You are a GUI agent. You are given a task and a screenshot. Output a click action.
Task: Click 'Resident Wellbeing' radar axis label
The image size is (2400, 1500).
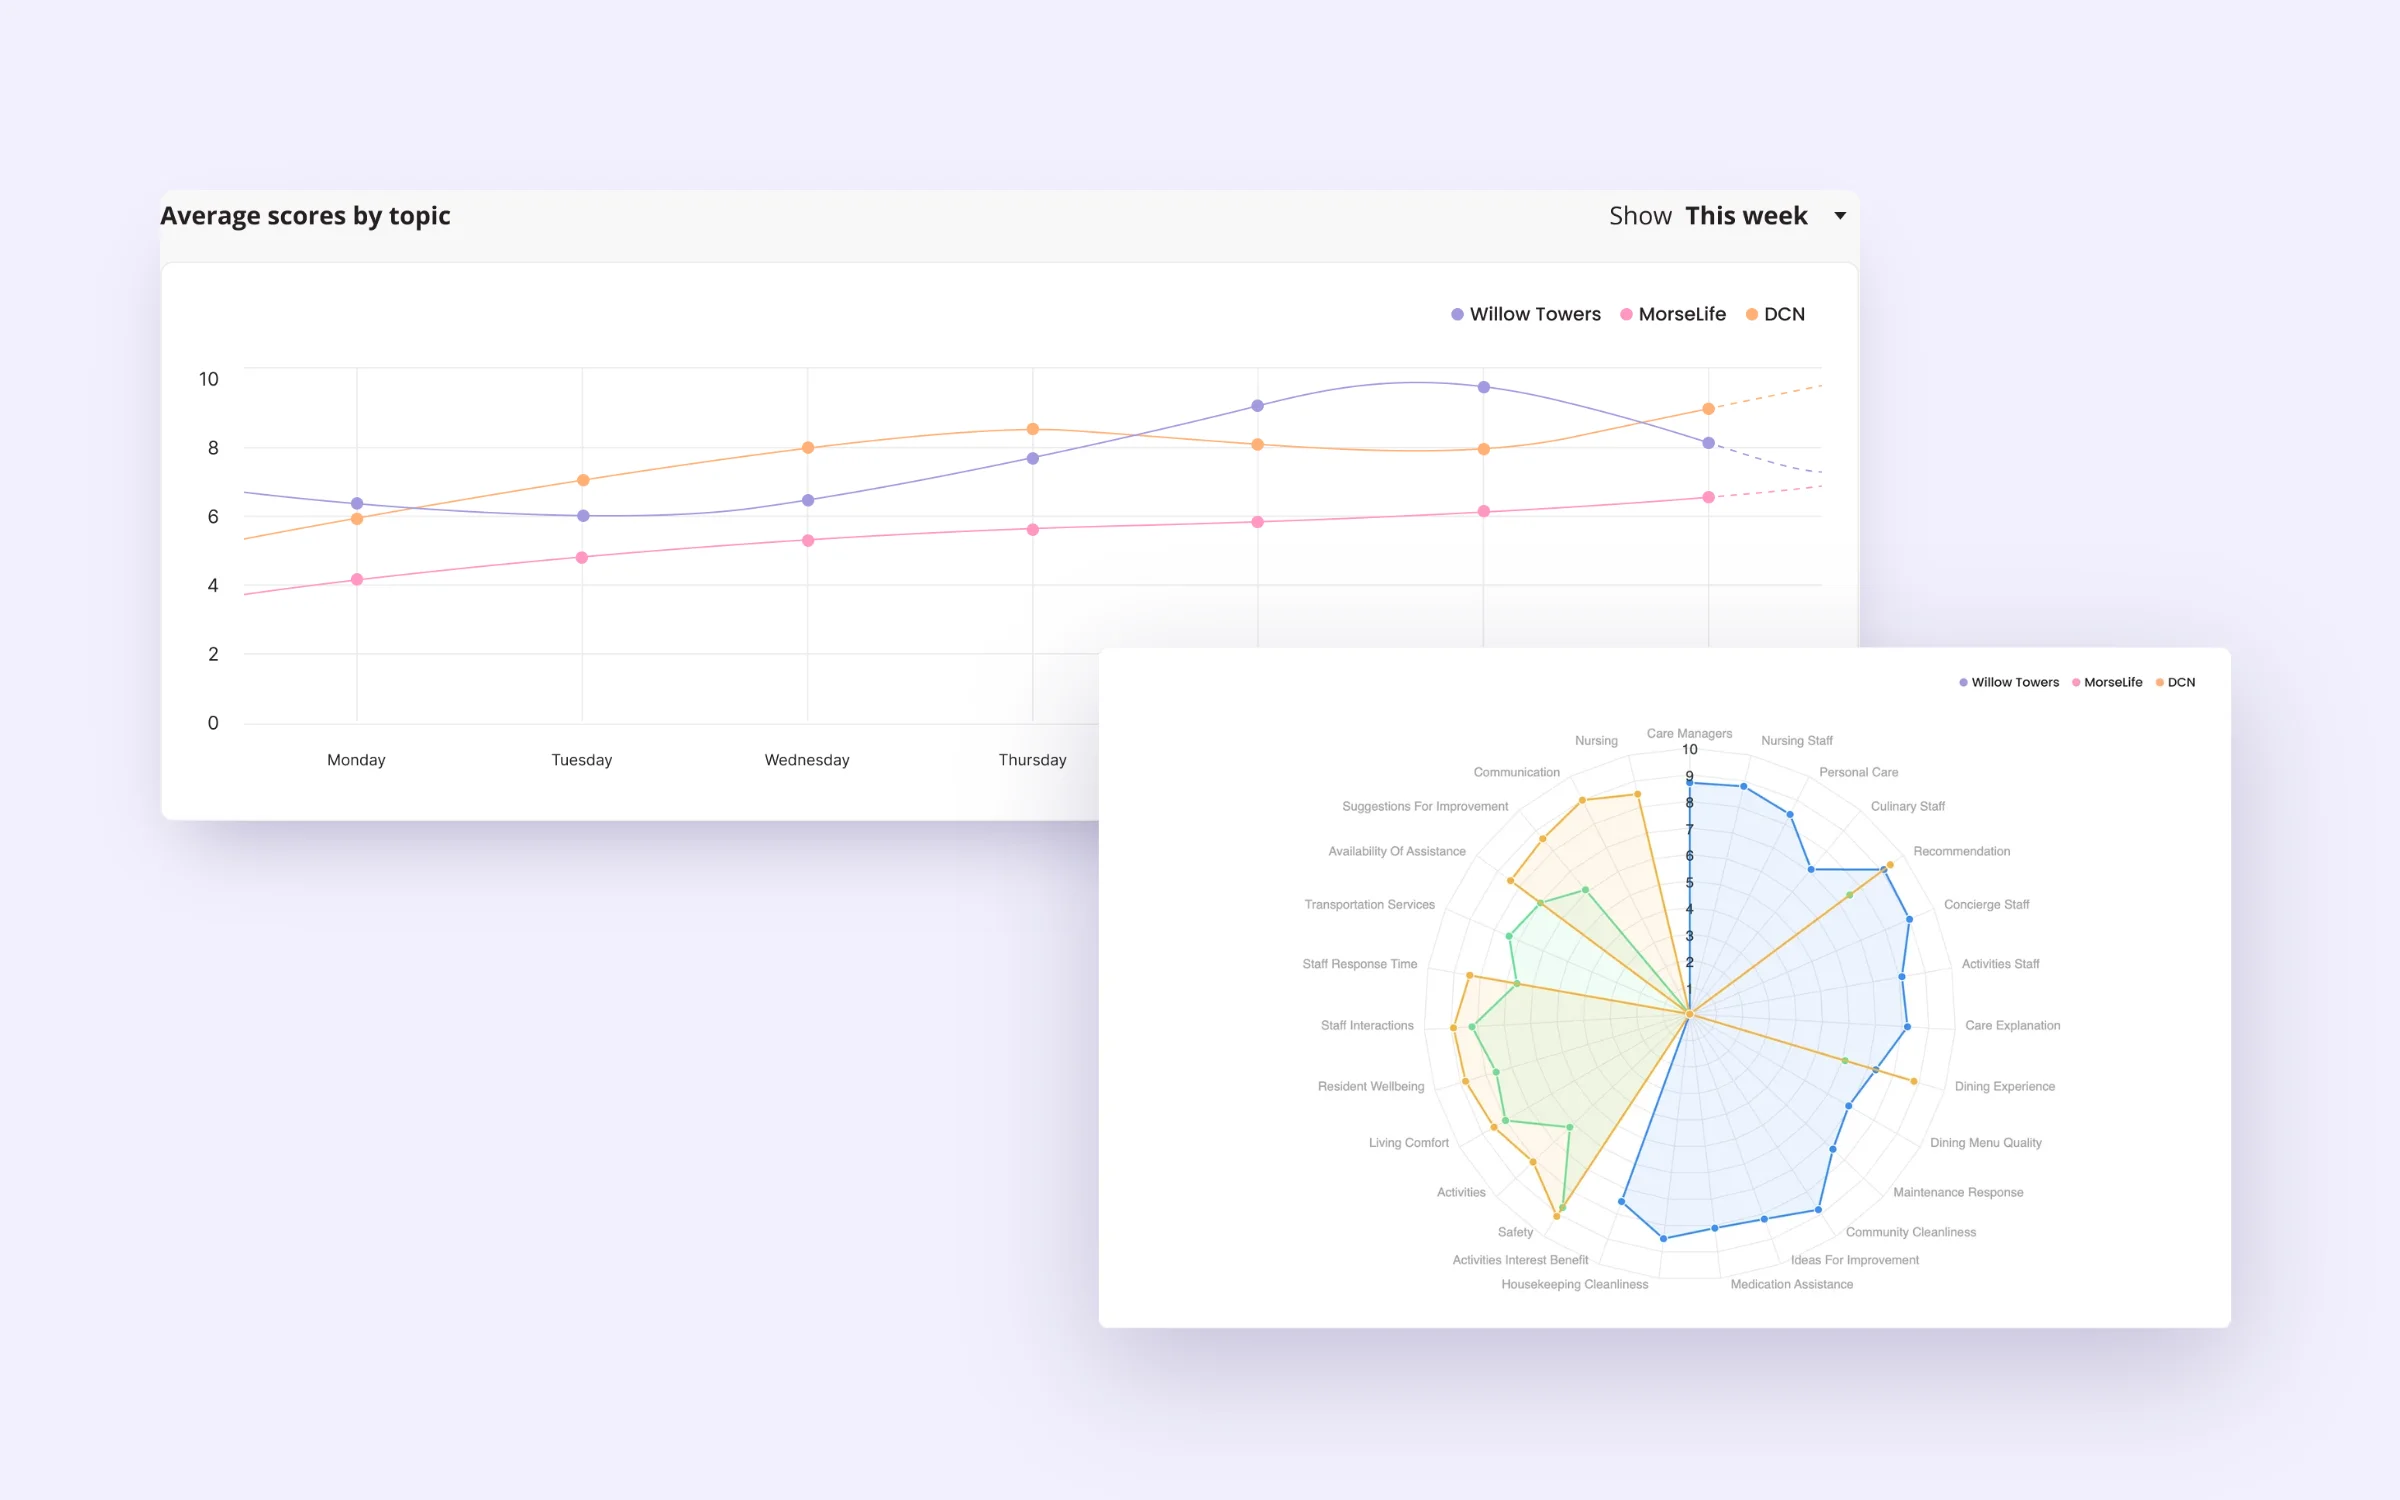(1370, 1086)
